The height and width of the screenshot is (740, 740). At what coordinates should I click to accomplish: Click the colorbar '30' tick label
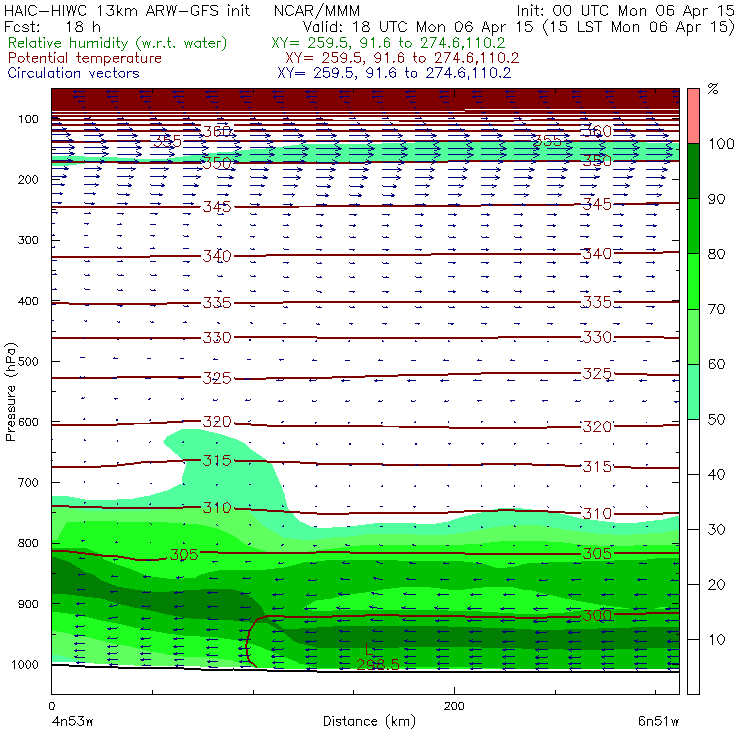point(716,530)
